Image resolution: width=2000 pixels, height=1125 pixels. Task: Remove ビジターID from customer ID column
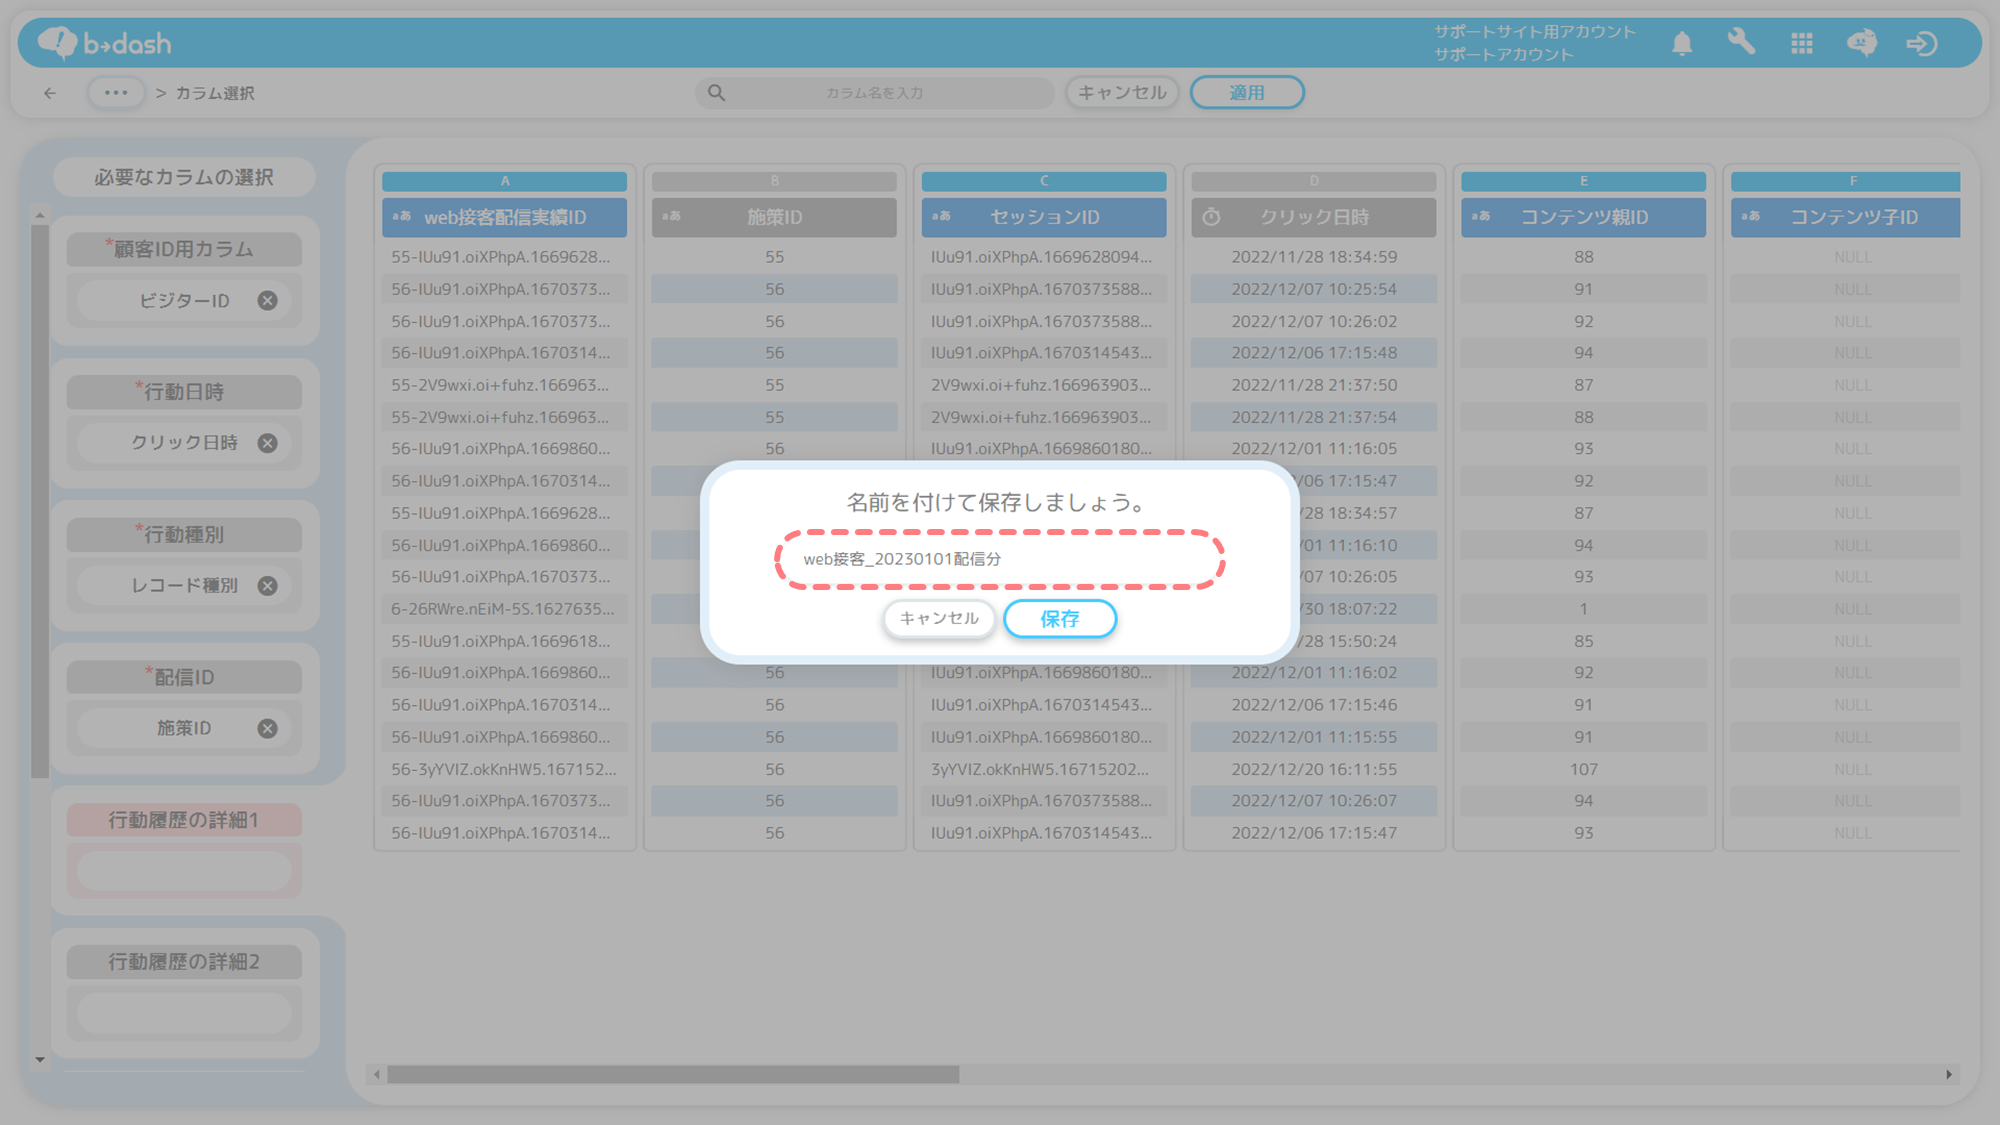coord(267,301)
